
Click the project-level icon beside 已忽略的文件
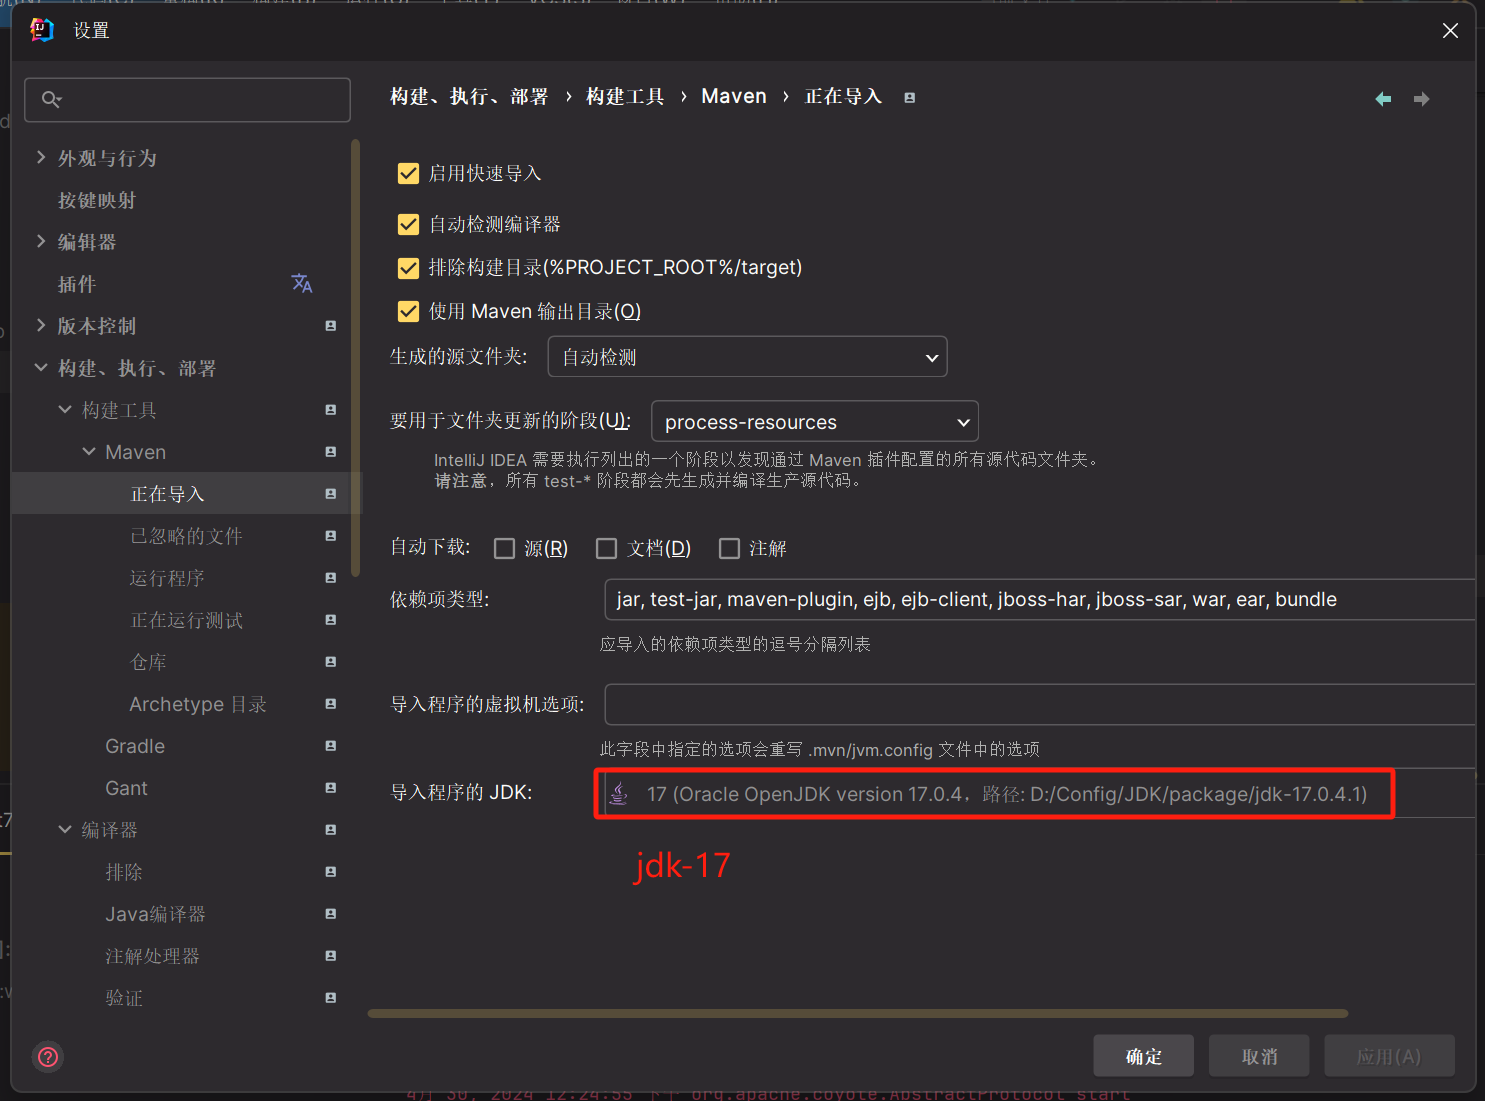click(331, 536)
